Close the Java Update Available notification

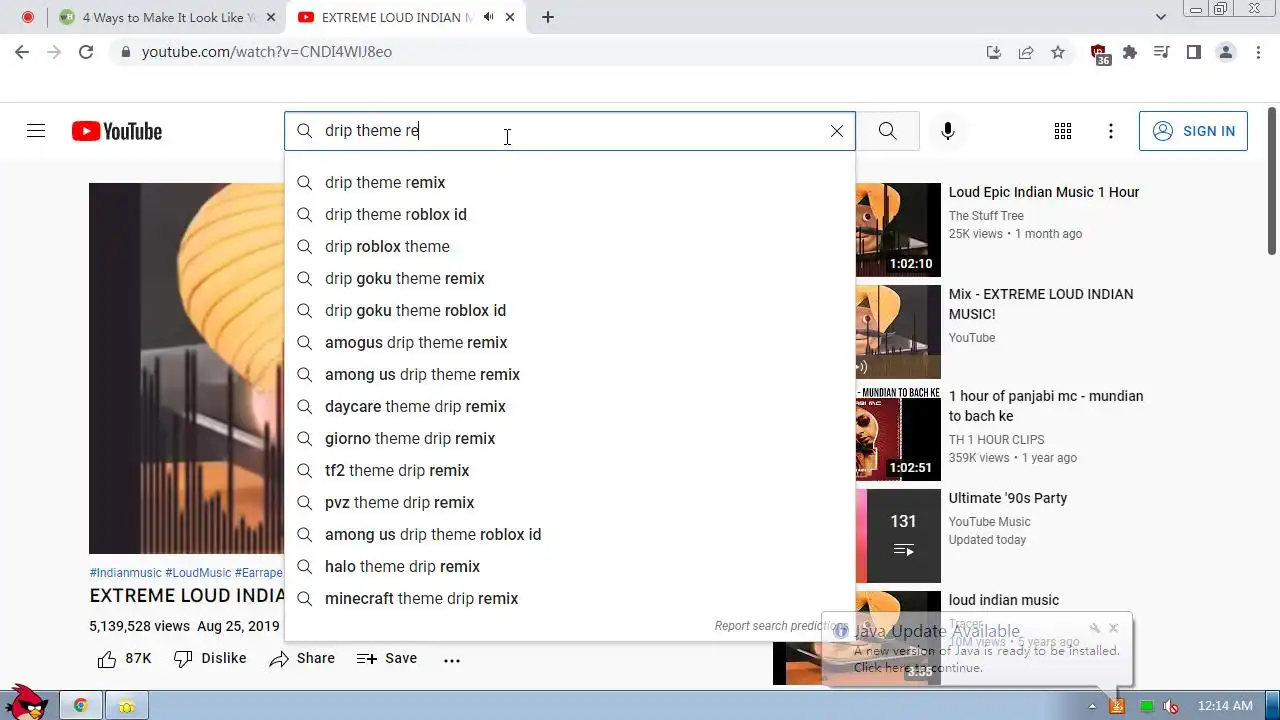[x=1113, y=628]
